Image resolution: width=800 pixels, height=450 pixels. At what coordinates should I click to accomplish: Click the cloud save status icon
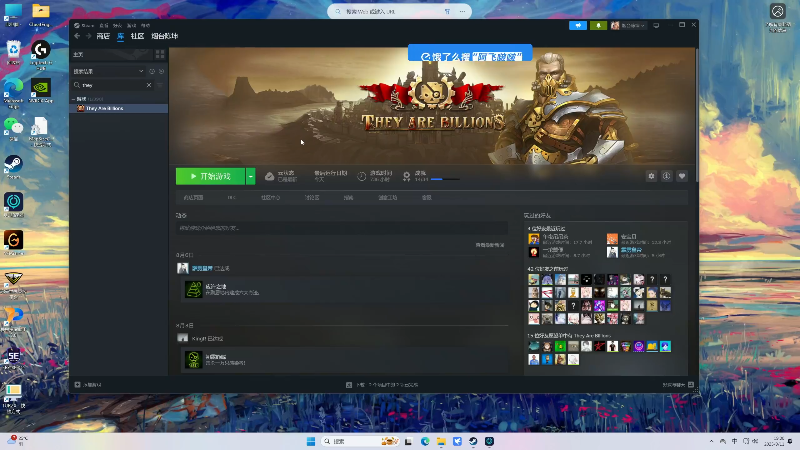[x=269, y=177]
